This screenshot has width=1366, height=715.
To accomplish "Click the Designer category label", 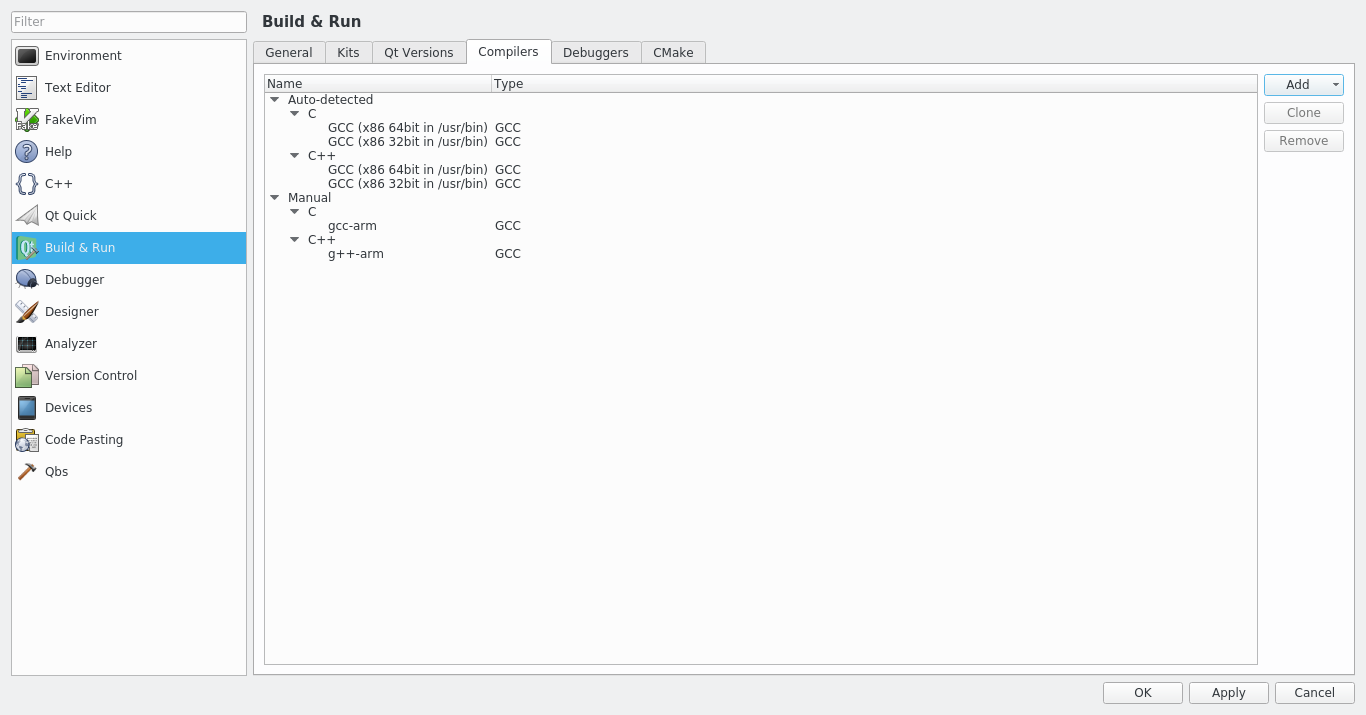I will click(72, 312).
